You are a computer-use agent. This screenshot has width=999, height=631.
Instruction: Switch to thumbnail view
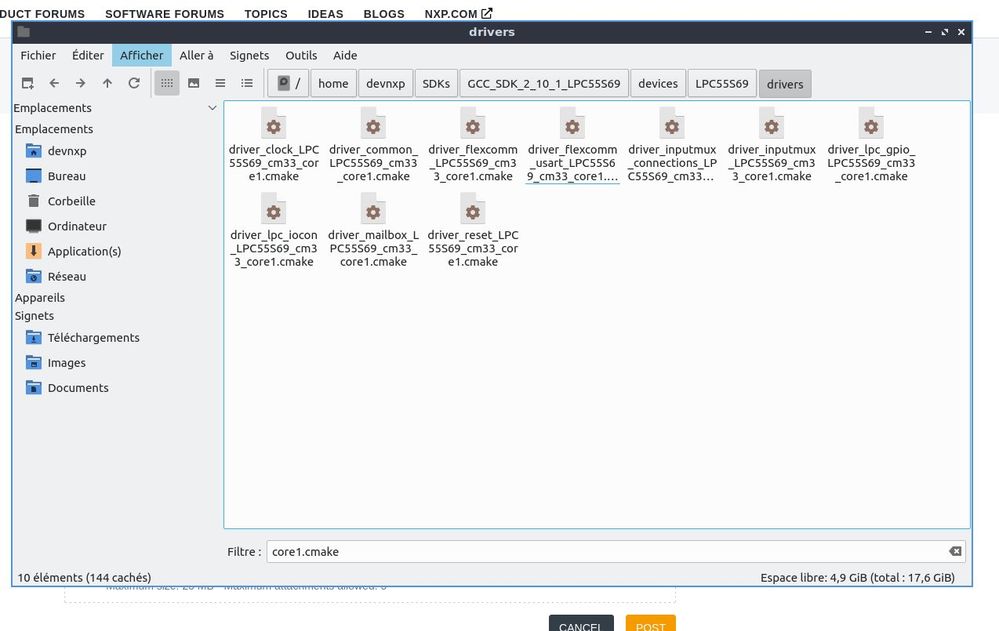click(x=194, y=83)
